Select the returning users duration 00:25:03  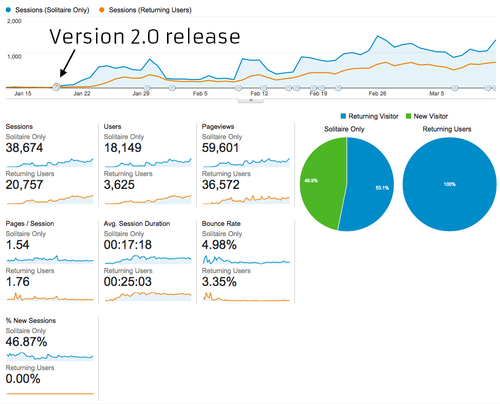click(128, 282)
